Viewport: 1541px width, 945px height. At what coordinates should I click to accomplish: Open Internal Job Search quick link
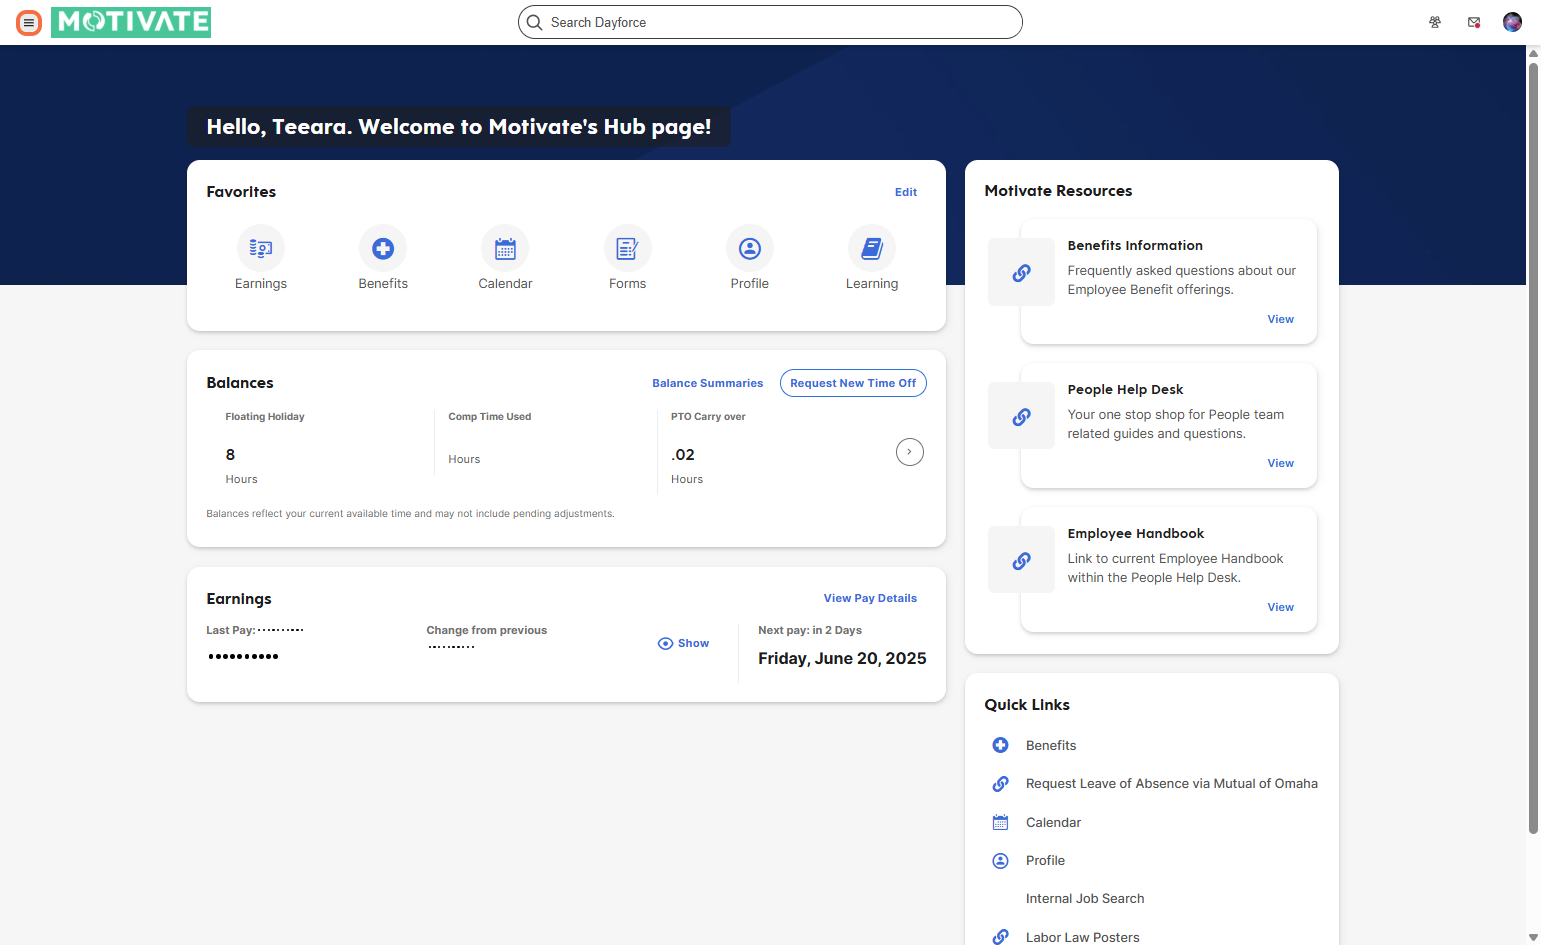point(1085,899)
